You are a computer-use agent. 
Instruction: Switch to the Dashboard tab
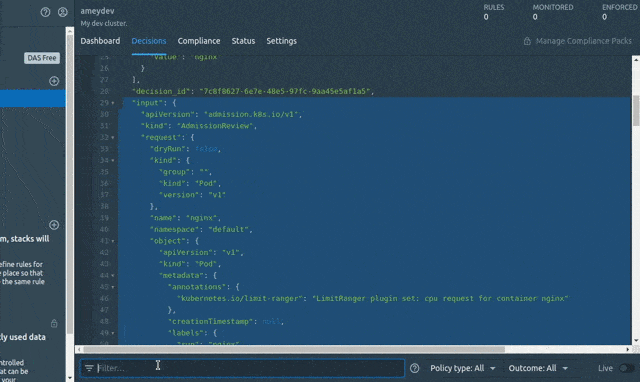(100, 41)
